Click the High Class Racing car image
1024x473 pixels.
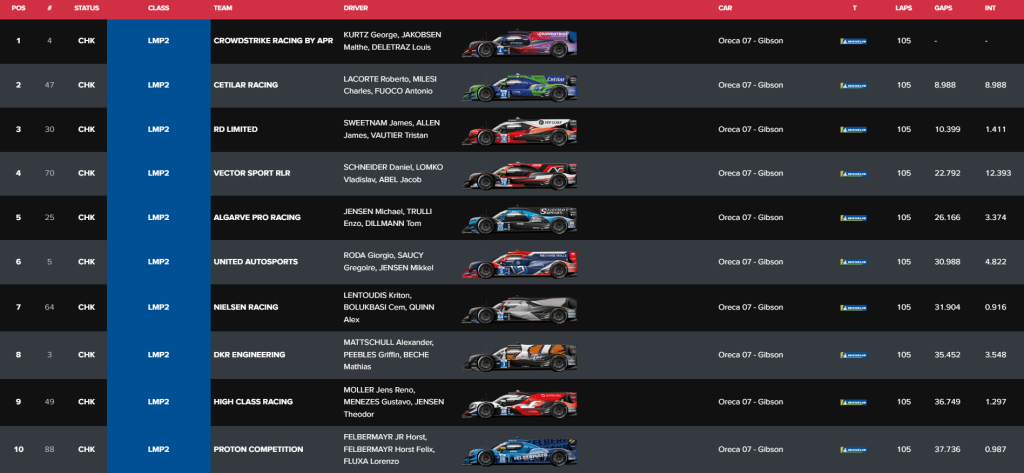(x=519, y=404)
